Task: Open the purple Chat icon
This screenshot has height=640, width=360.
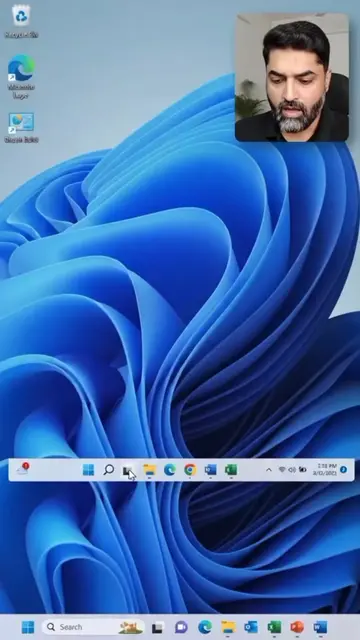Action: point(181,627)
